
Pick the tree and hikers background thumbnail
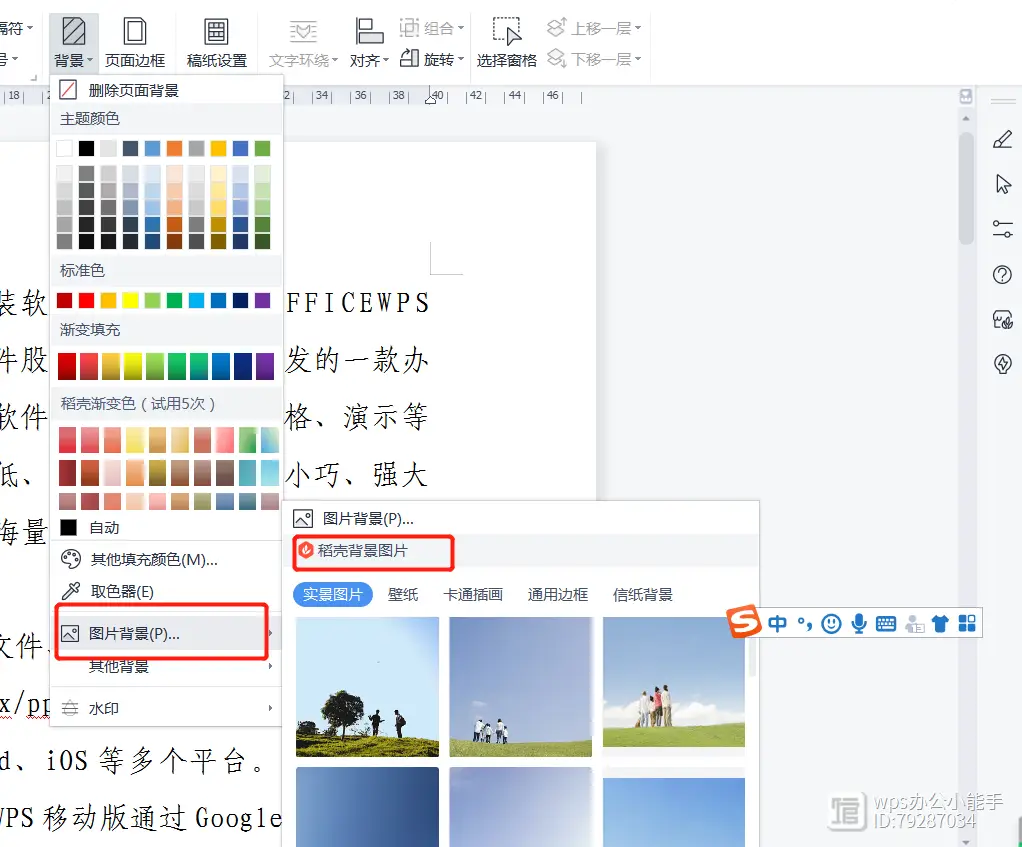368,687
